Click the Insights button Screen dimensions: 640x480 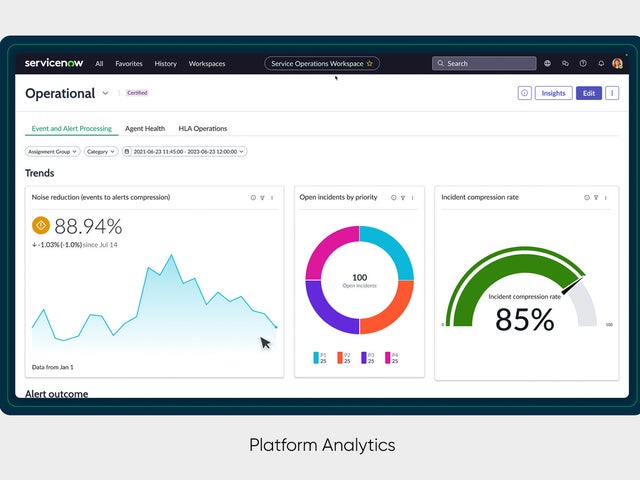click(x=553, y=93)
